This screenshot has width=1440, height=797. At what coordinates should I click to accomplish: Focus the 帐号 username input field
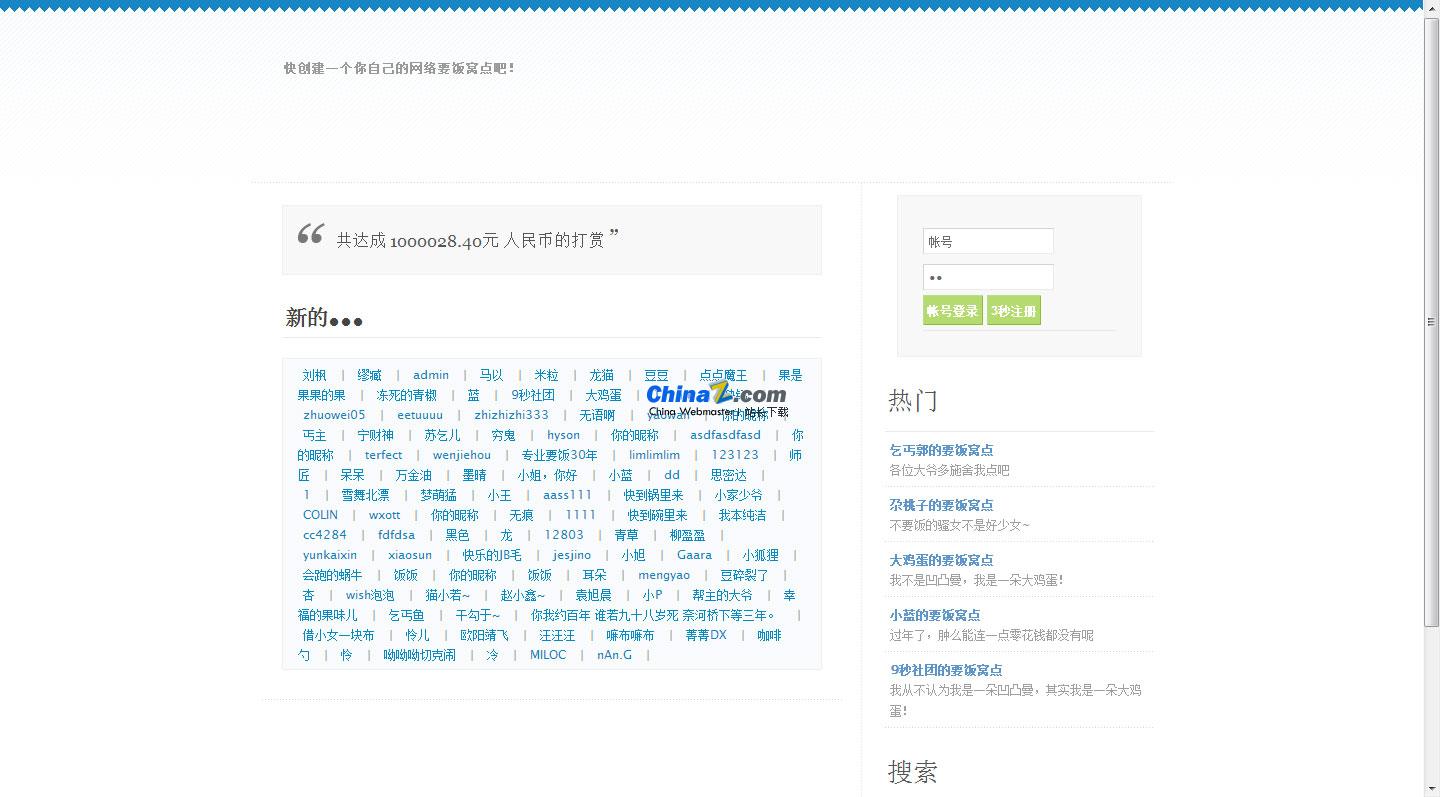[988, 241]
